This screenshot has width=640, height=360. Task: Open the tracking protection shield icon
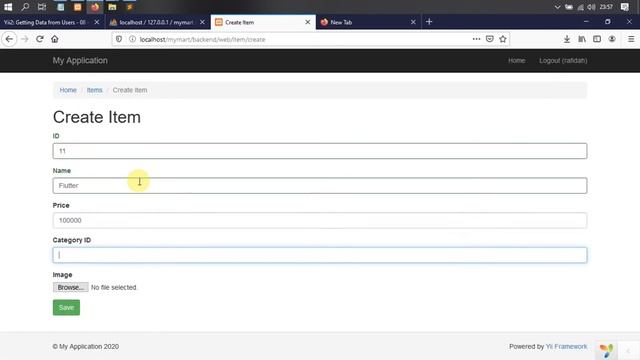coord(119,39)
